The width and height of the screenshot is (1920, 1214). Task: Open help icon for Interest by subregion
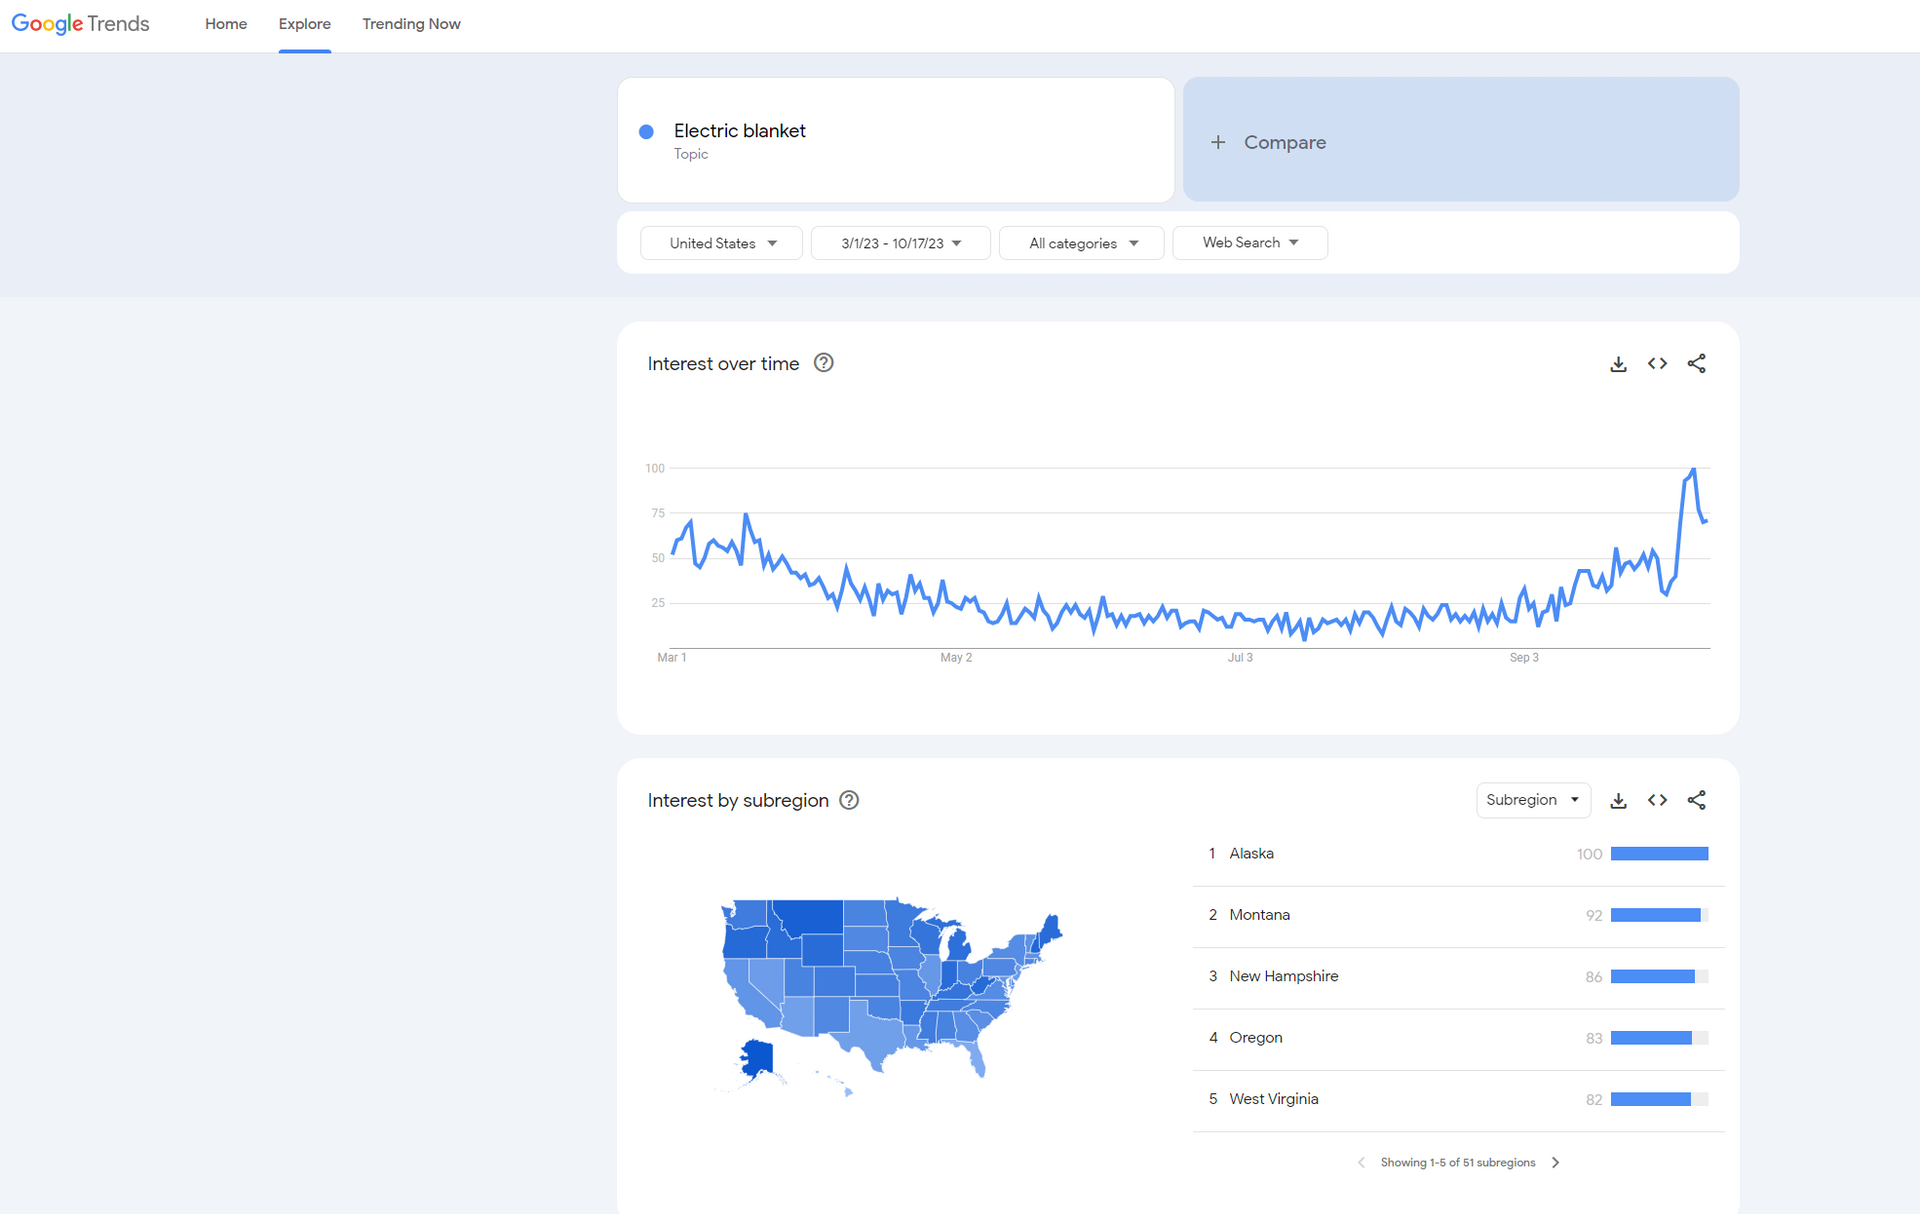[849, 800]
